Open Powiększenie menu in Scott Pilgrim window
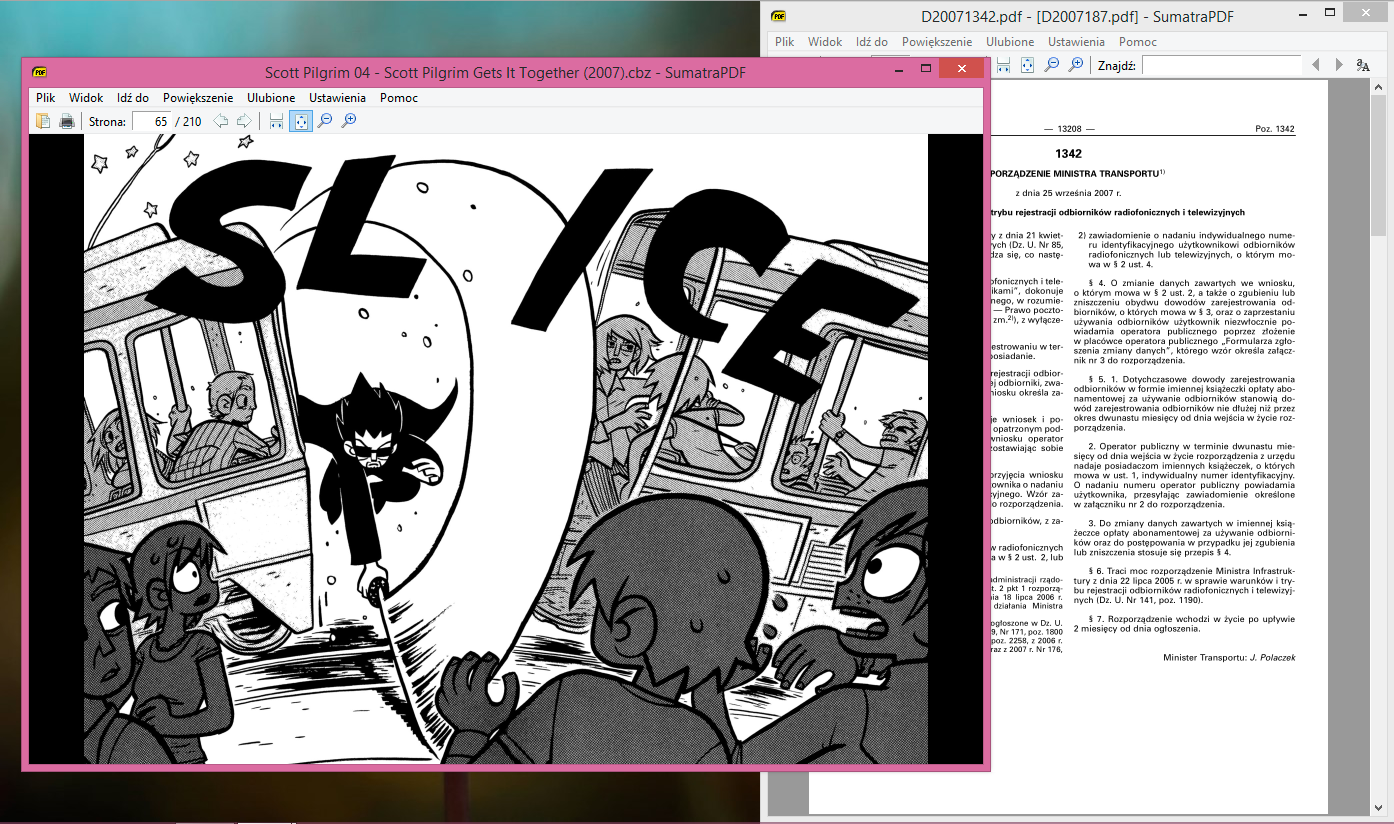 (198, 98)
